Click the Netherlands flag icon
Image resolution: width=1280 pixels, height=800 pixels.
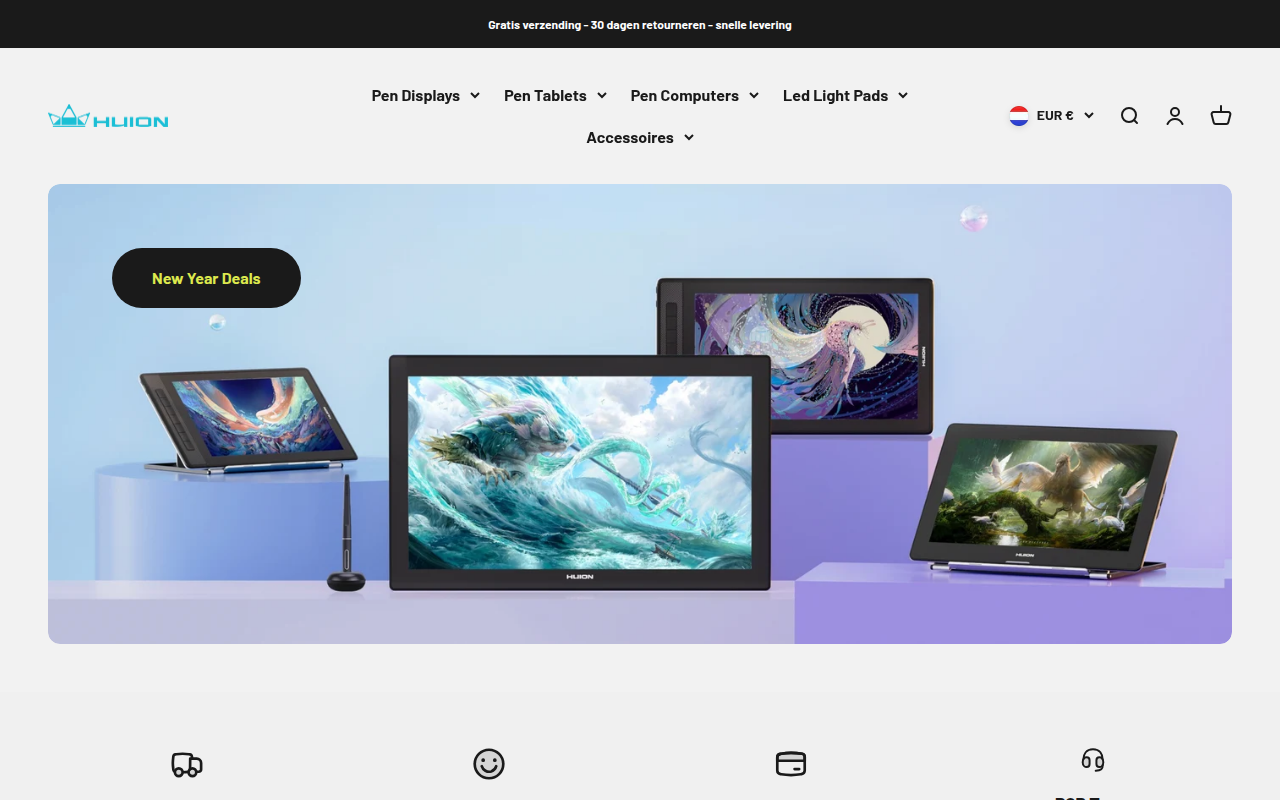click(1019, 116)
